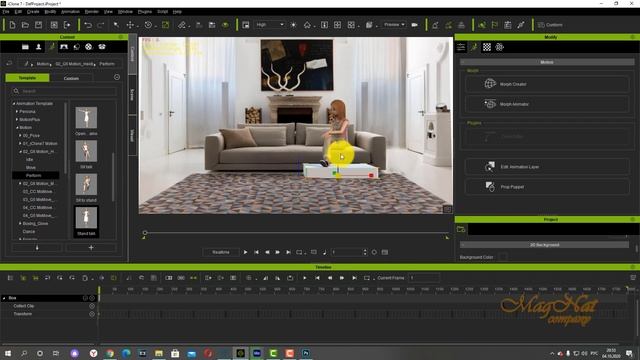
Task: Click the apply down-arrow button under content
Action: 37,247
